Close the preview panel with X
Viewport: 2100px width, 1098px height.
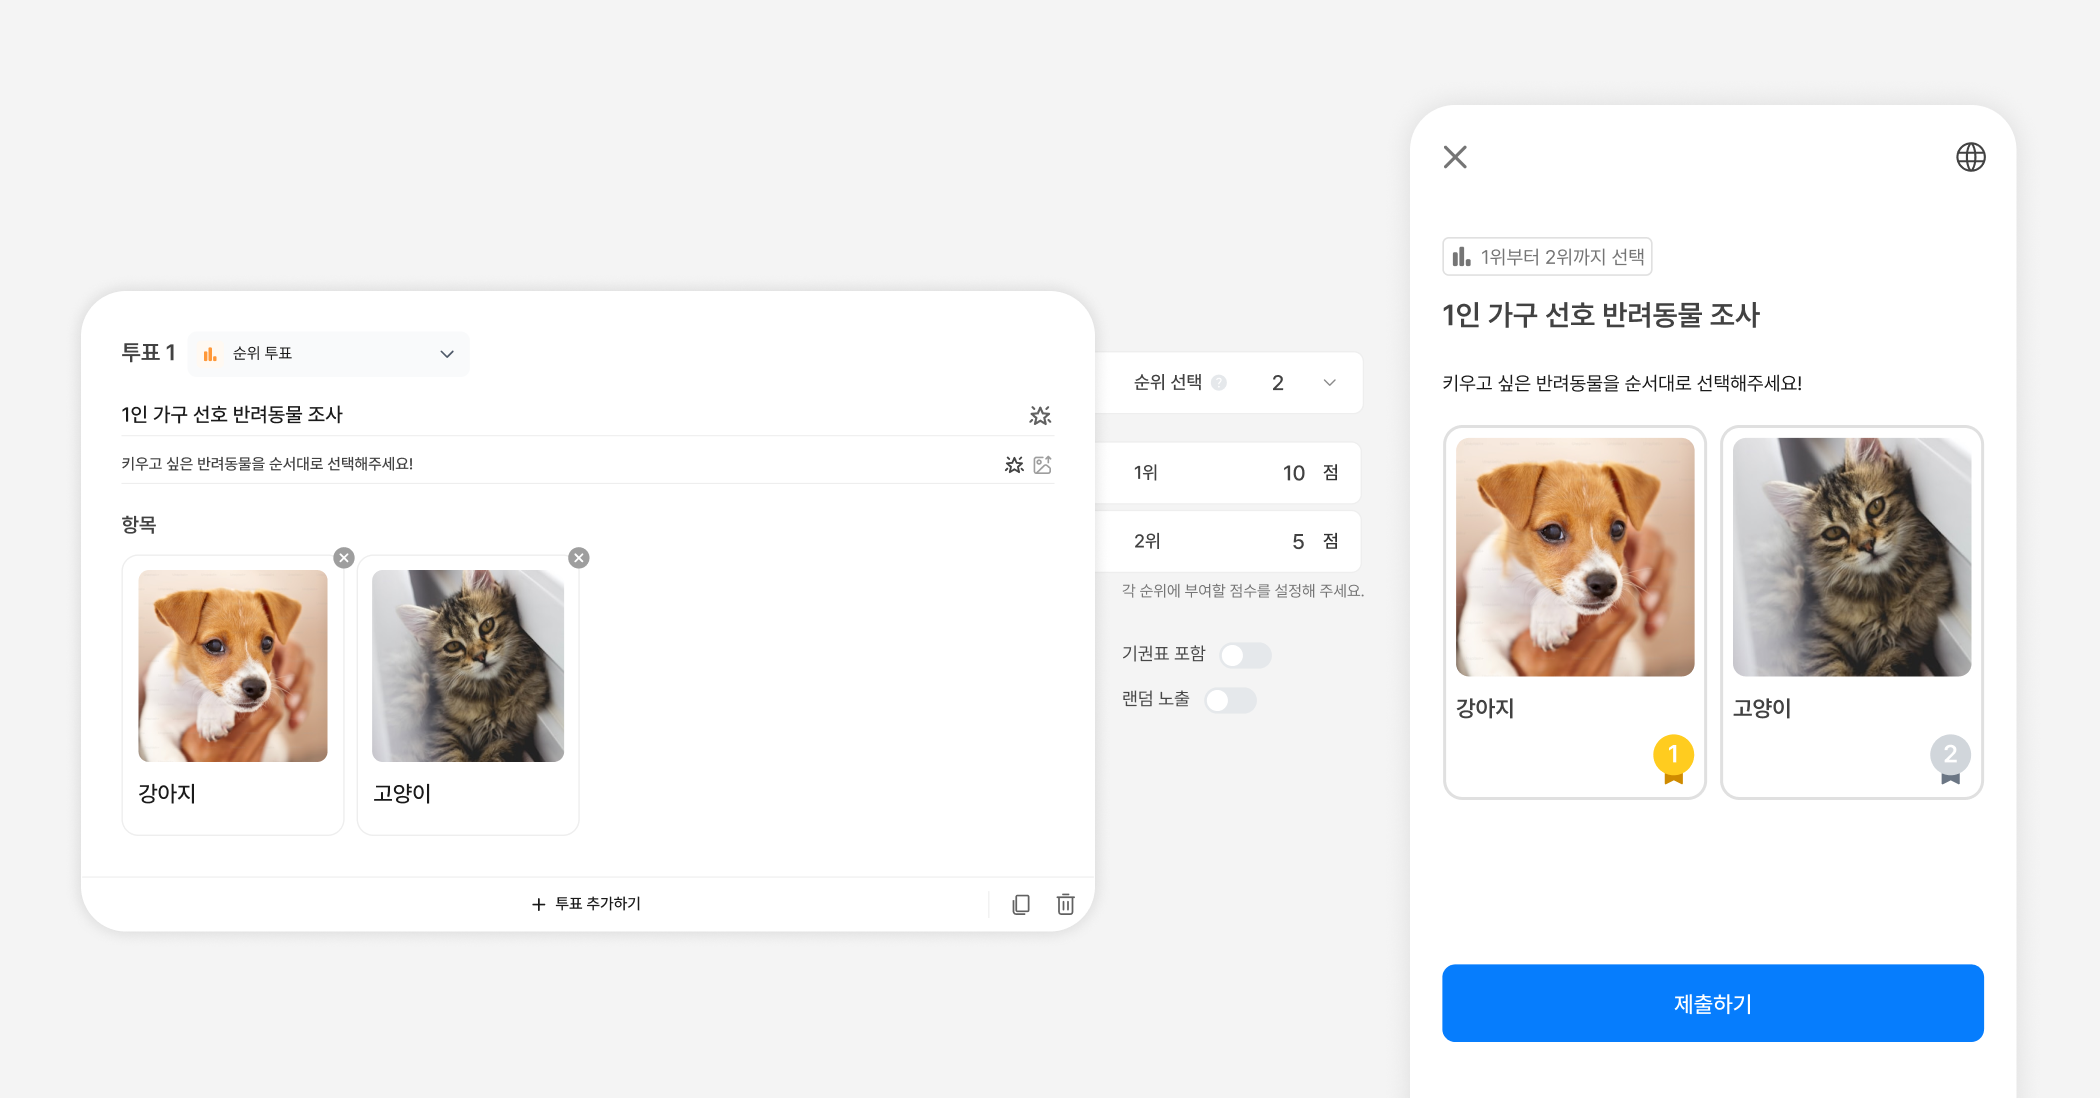(x=1455, y=157)
